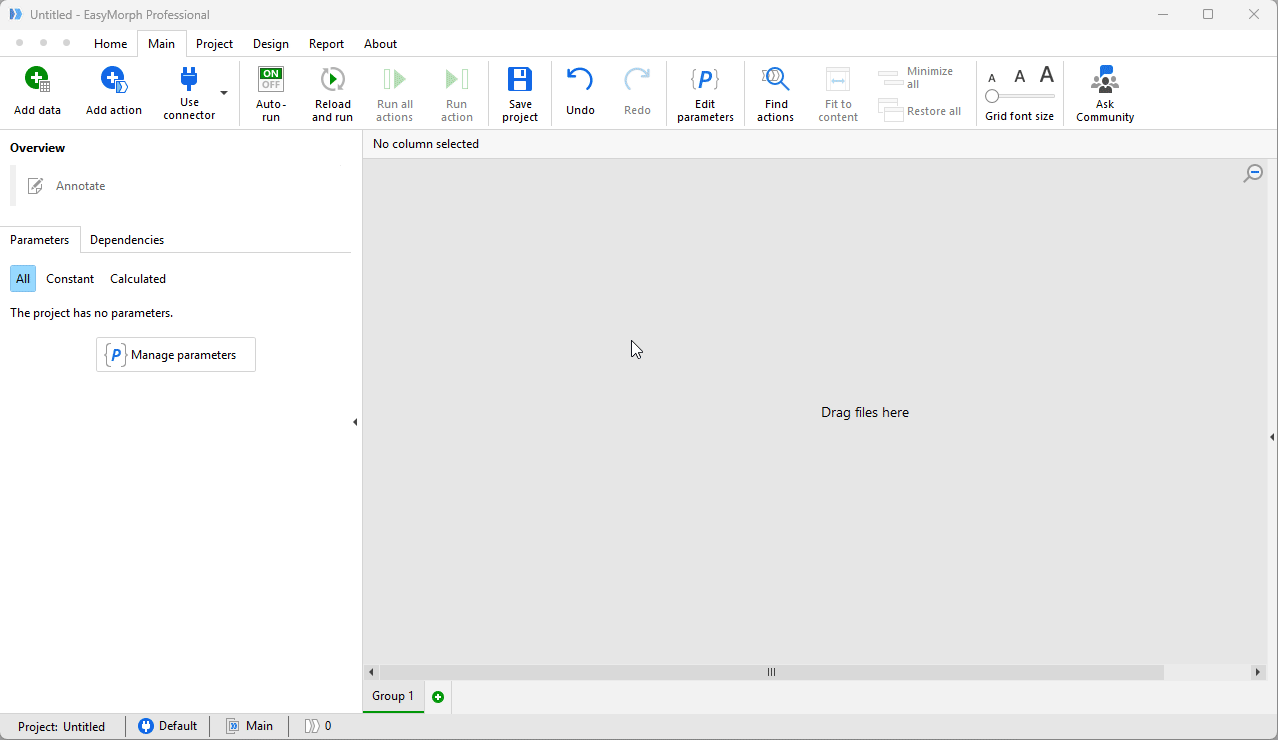
Task: Save the project with the floppy icon
Action: tap(520, 80)
